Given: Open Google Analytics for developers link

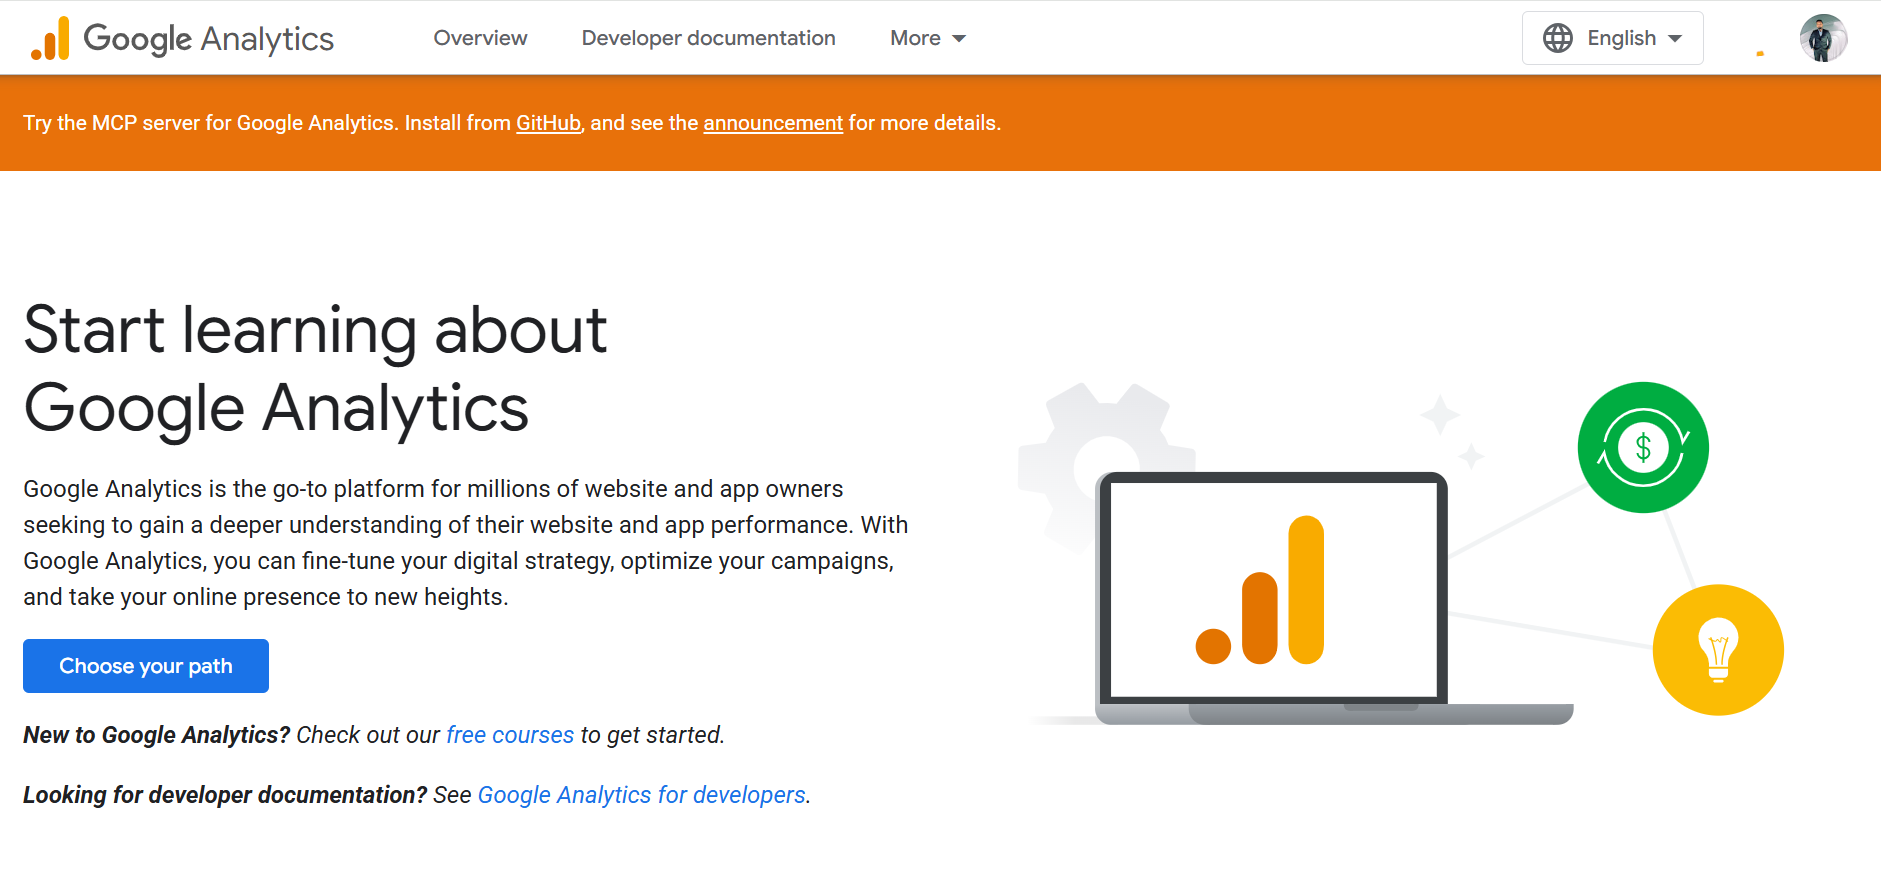Looking at the screenshot, I should [641, 795].
